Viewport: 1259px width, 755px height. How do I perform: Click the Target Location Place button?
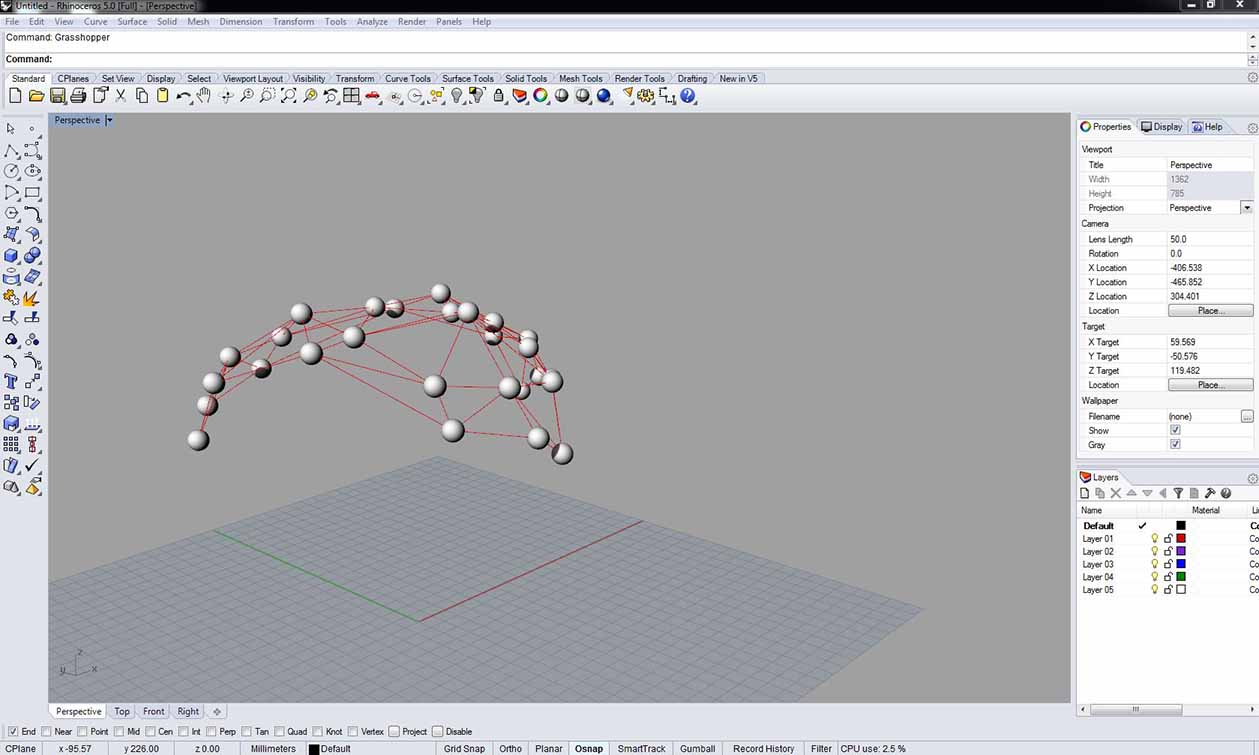tap(1210, 384)
